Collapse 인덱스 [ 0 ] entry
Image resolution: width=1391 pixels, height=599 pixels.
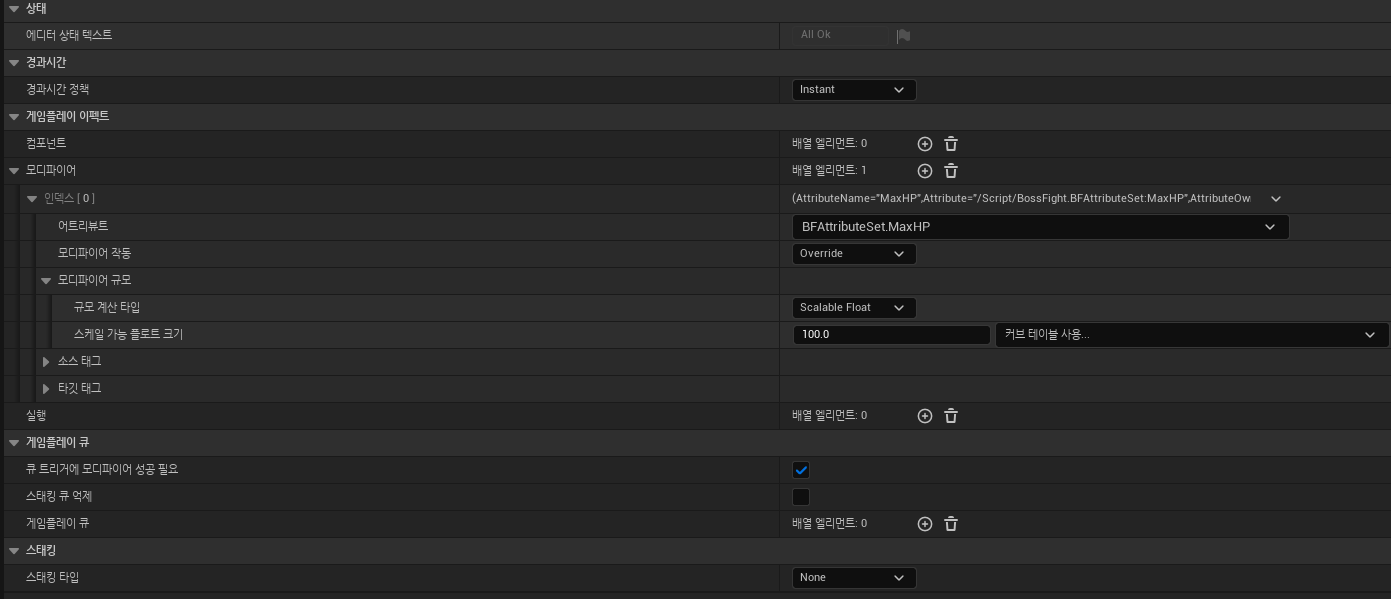(32, 199)
